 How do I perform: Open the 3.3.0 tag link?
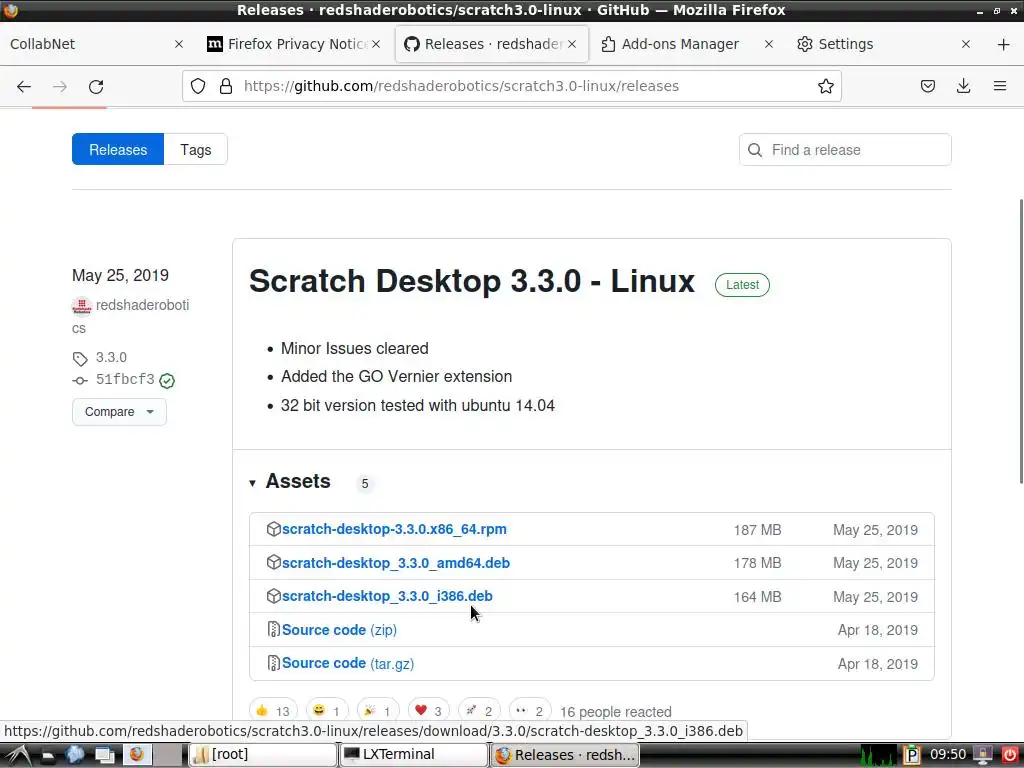(x=111, y=357)
